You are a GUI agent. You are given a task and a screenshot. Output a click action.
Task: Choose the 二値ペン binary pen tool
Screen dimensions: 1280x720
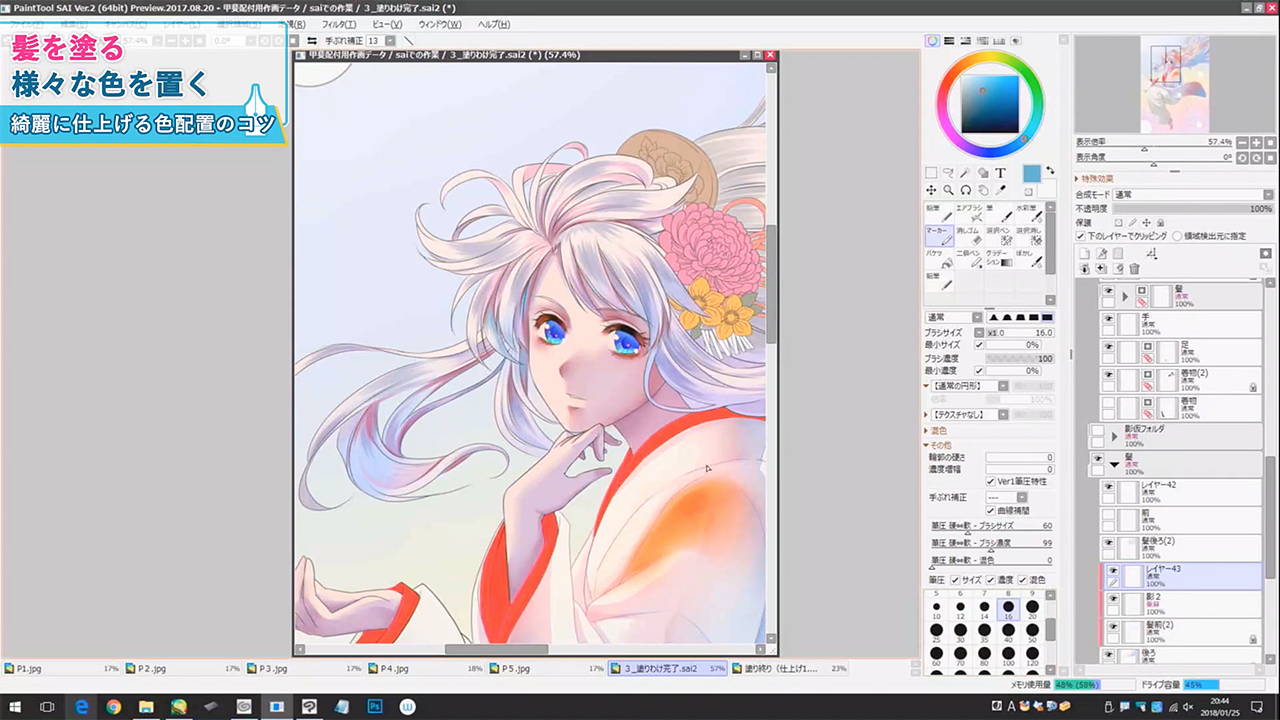coord(969,259)
